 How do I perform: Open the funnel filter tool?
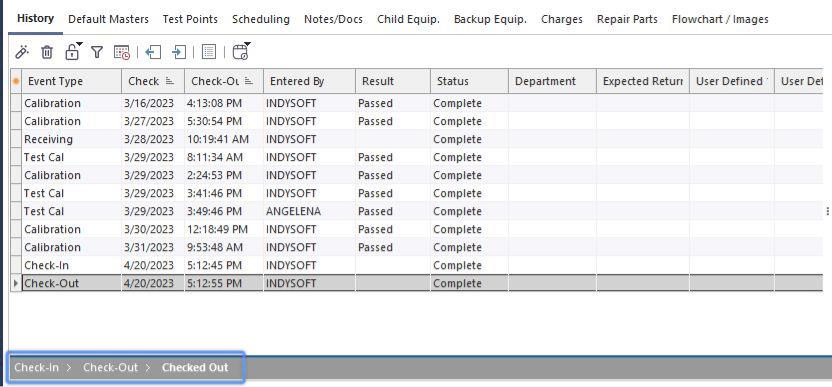pyautogui.click(x=97, y=51)
